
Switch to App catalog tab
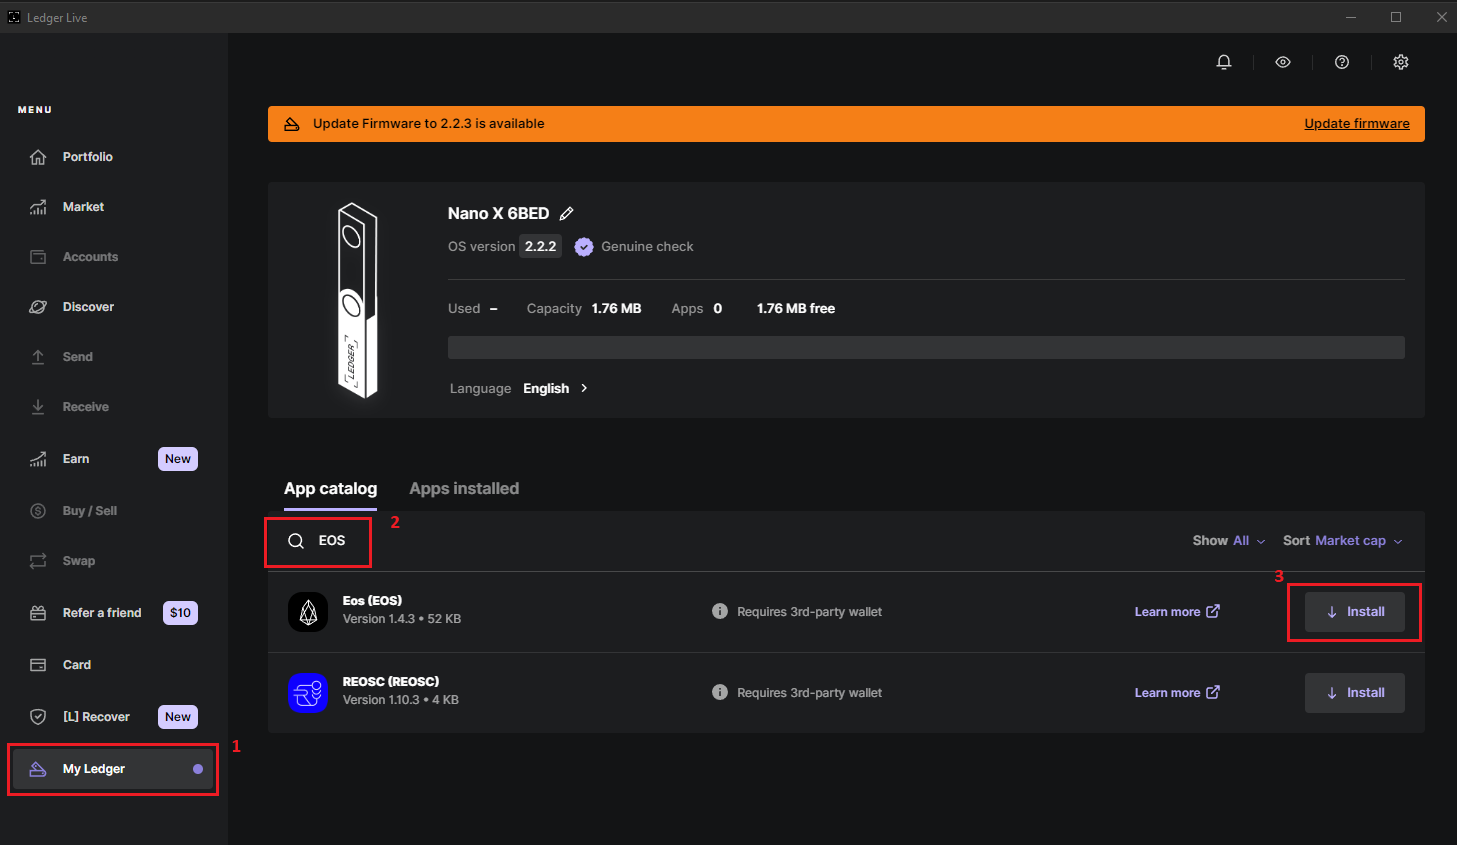(330, 489)
